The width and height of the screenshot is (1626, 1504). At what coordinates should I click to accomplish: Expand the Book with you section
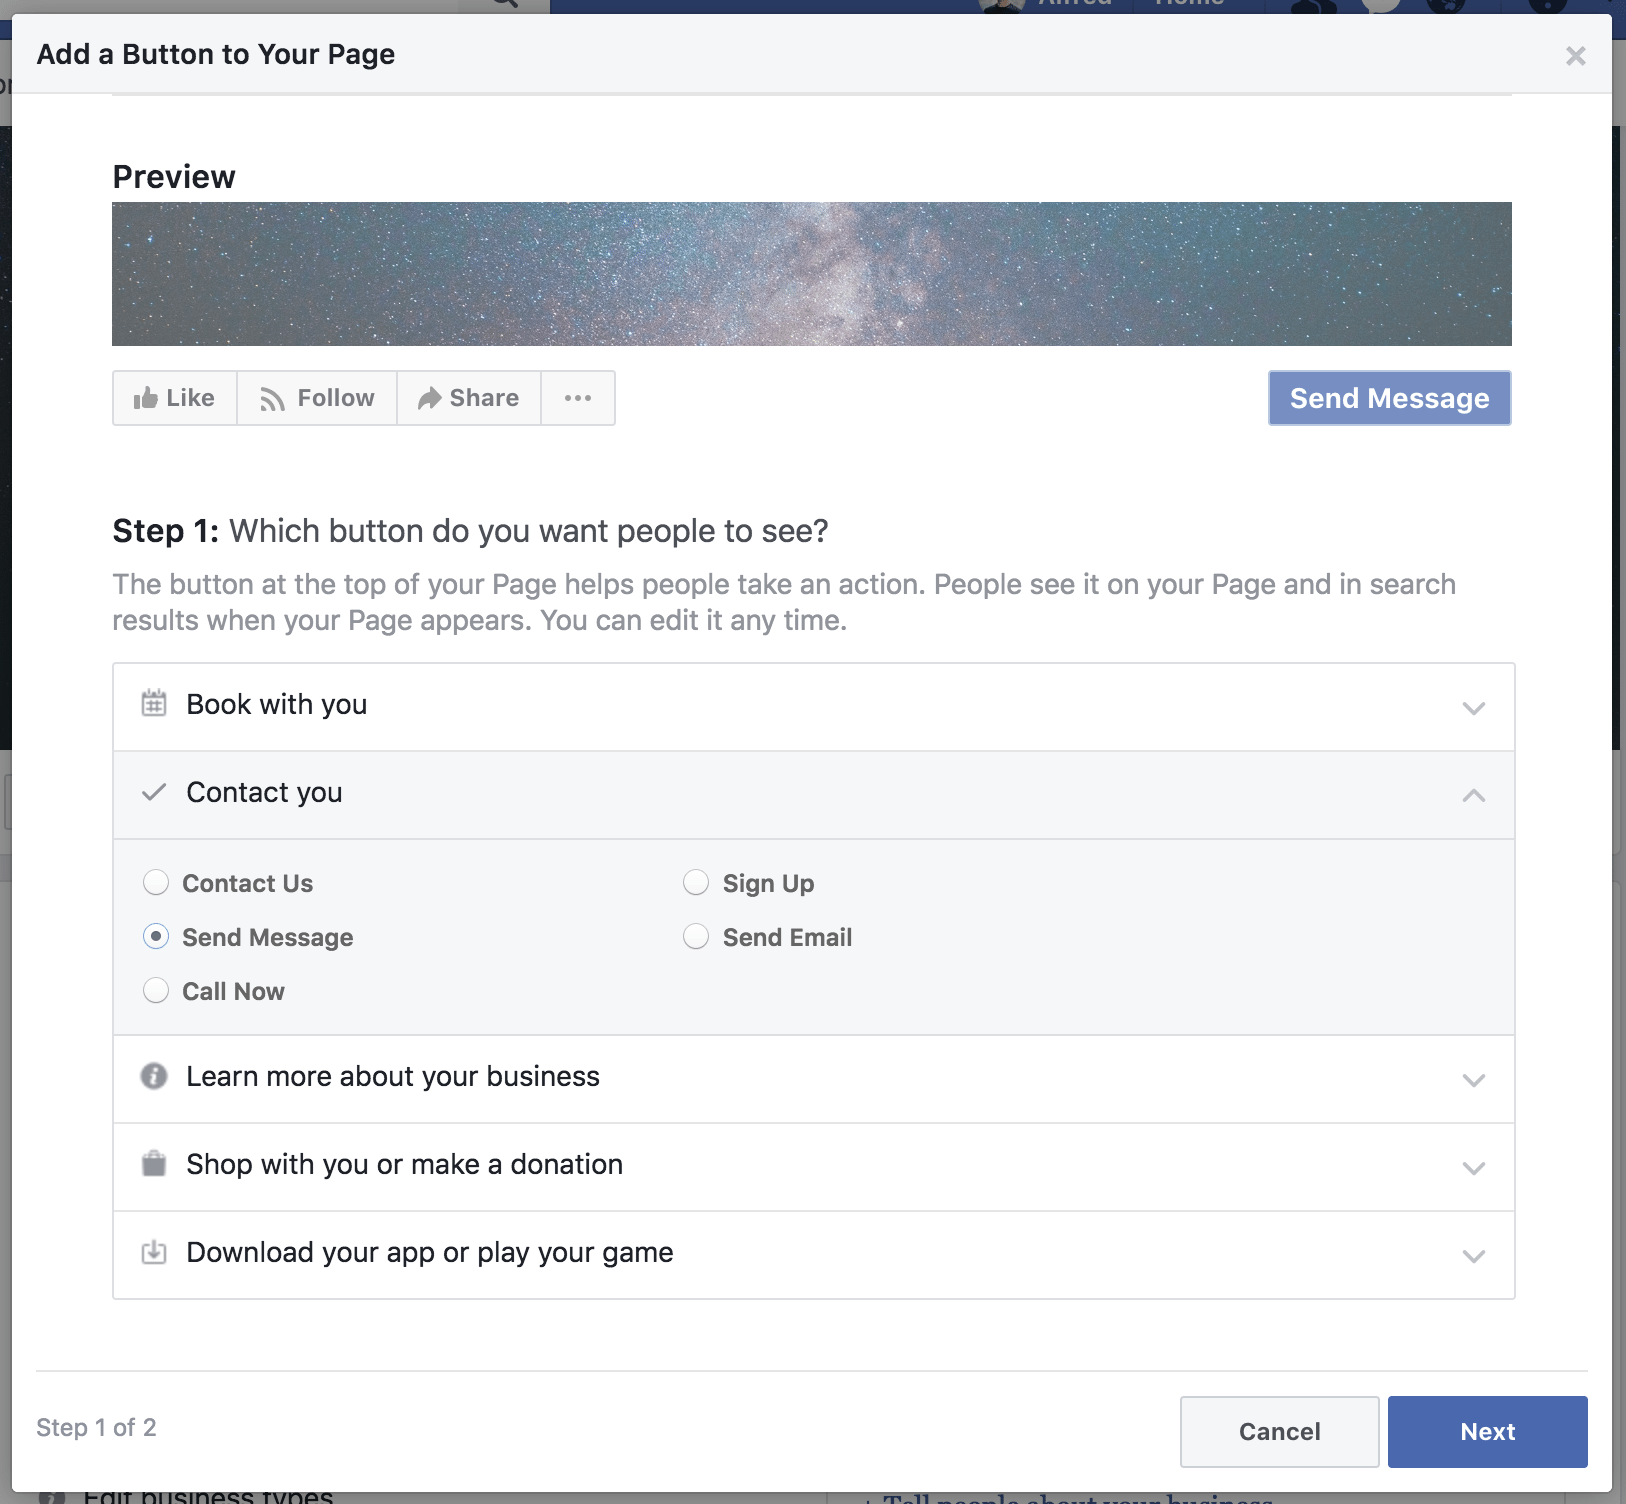pos(1471,708)
